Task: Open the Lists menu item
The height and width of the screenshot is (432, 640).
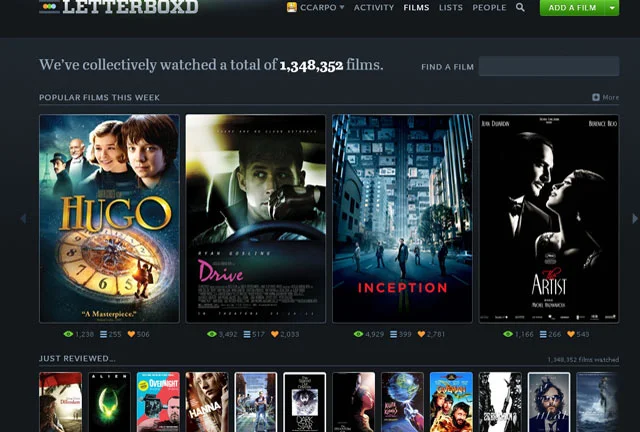Action: point(451,7)
